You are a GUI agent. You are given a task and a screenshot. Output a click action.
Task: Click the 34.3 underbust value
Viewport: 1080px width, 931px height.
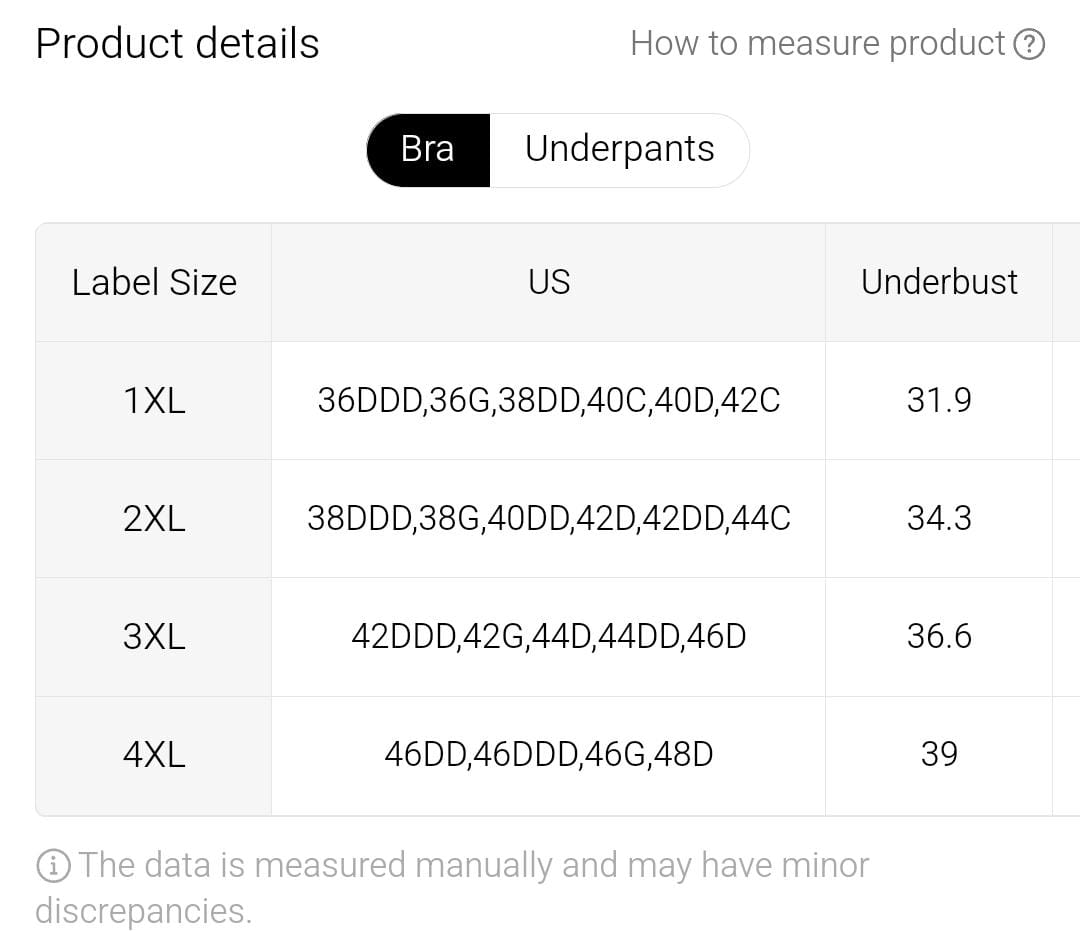pyautogui.click(x=939, y=519)
